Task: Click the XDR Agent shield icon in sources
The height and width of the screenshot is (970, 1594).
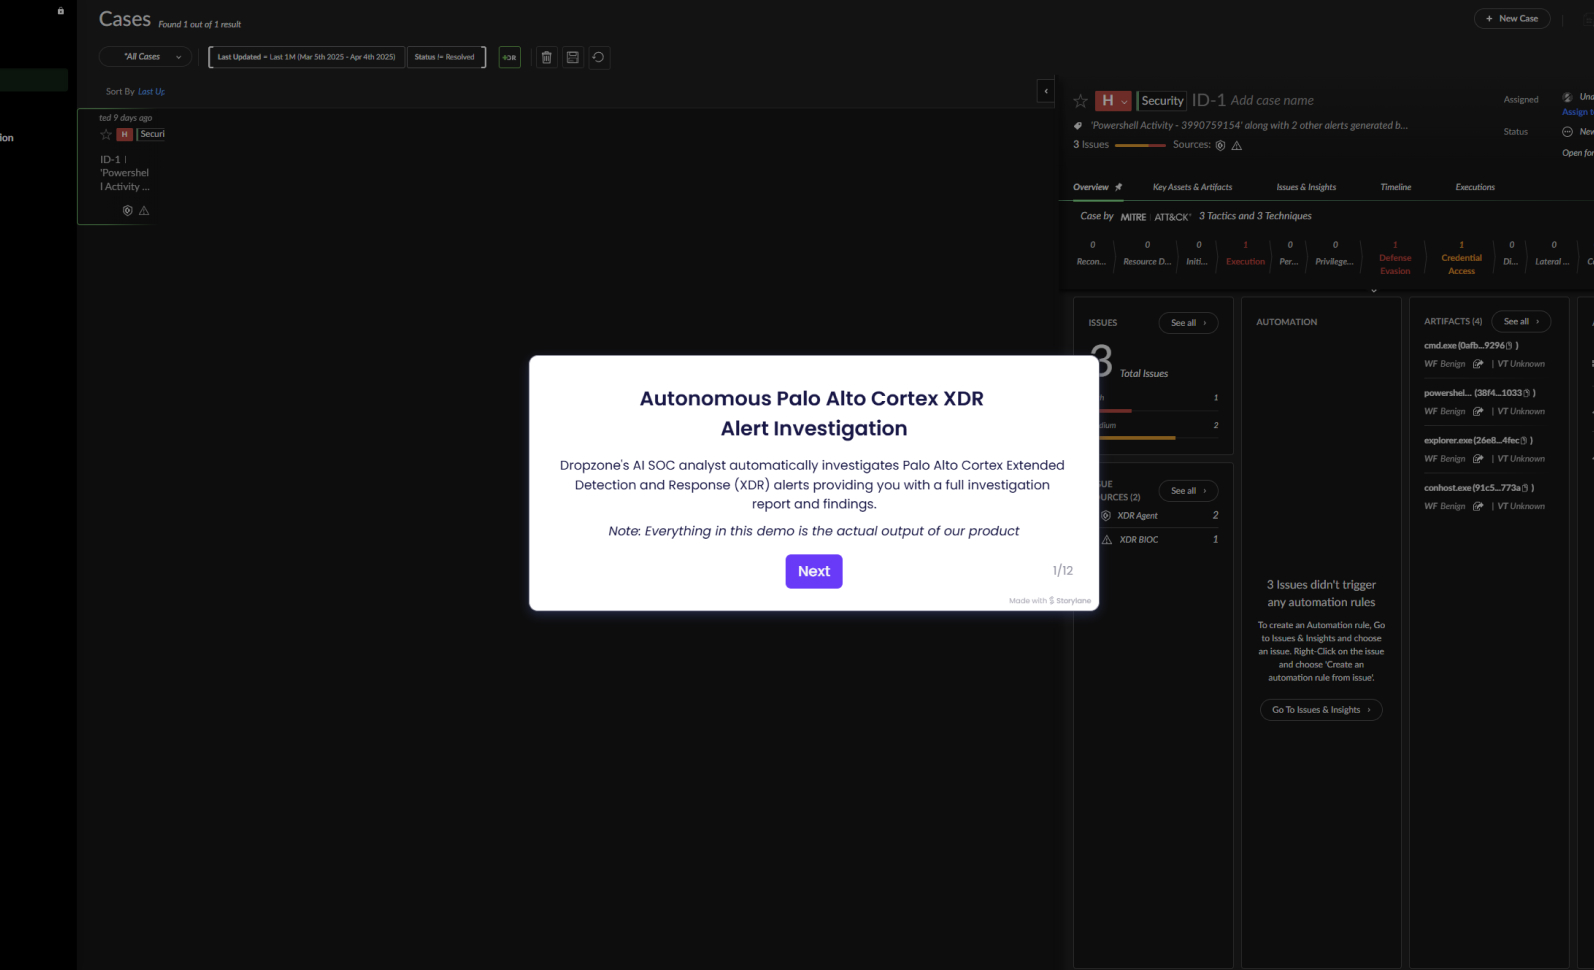Action: tap(1106, 516)
